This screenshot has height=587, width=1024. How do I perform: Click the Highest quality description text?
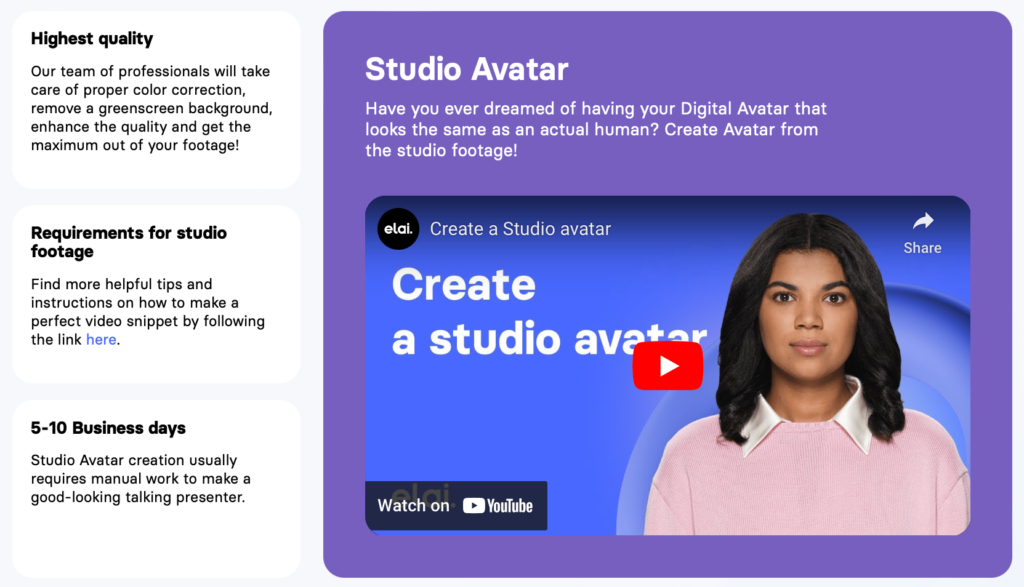[152, 108]
